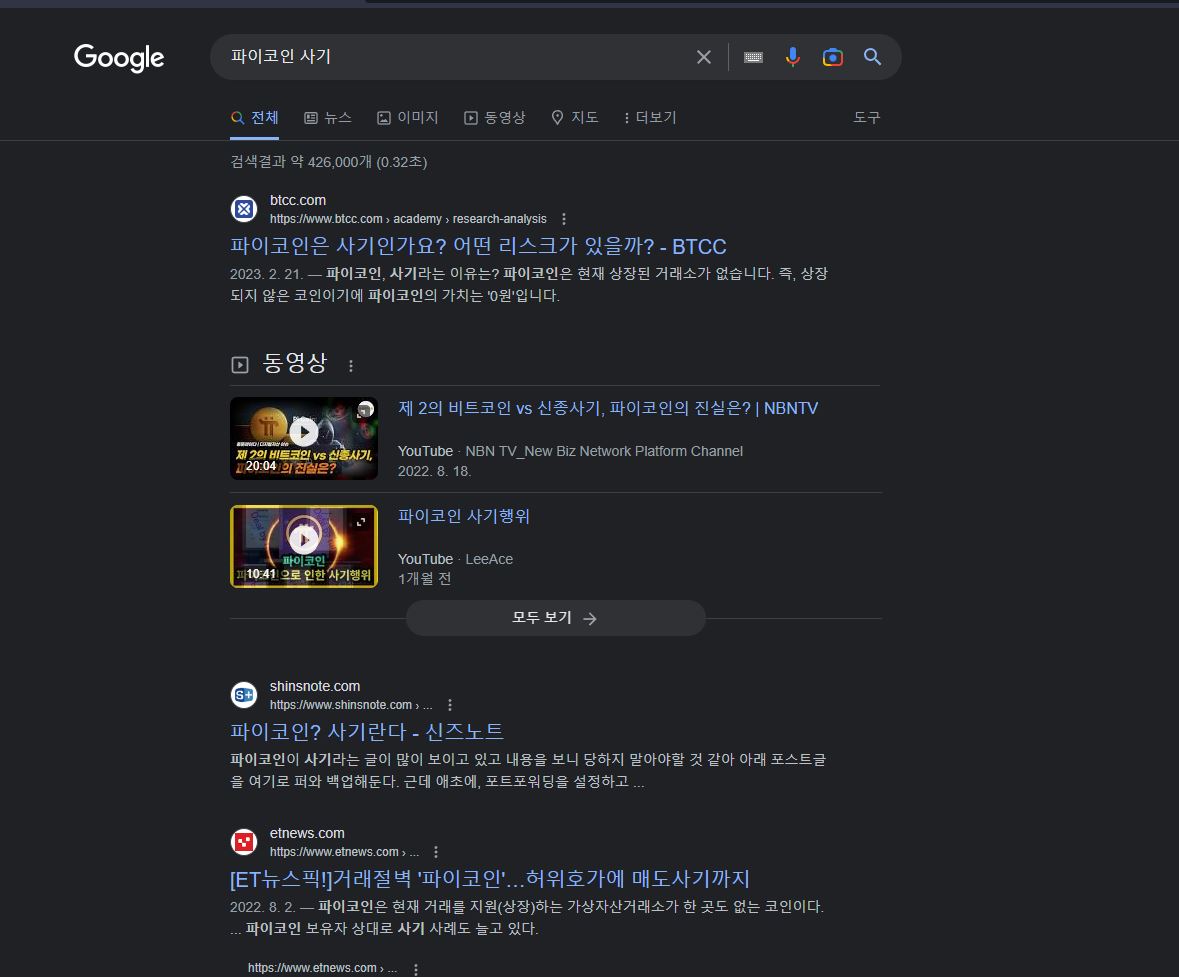Image resolution: width=1179 pixels, height=977 pixels.
Task: Submit search with the magnifier icon
Action: coord(872,56)
